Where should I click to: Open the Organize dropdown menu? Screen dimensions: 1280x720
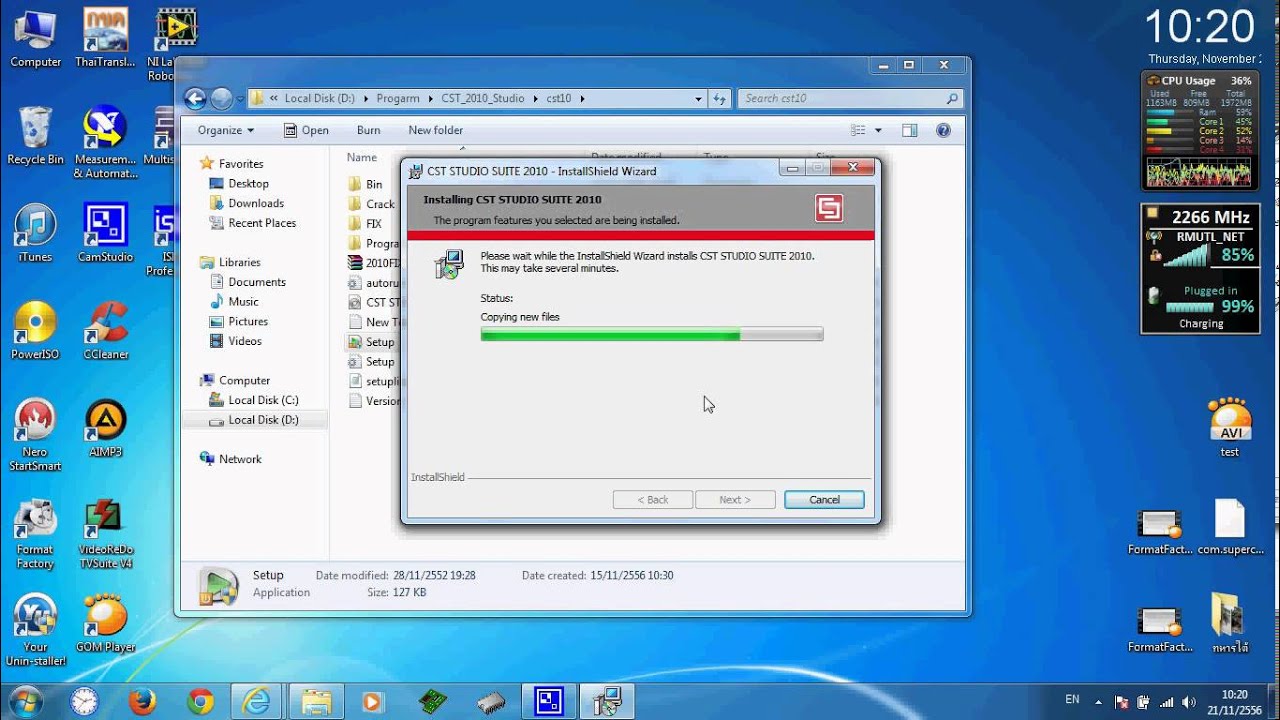click(225, 130)
